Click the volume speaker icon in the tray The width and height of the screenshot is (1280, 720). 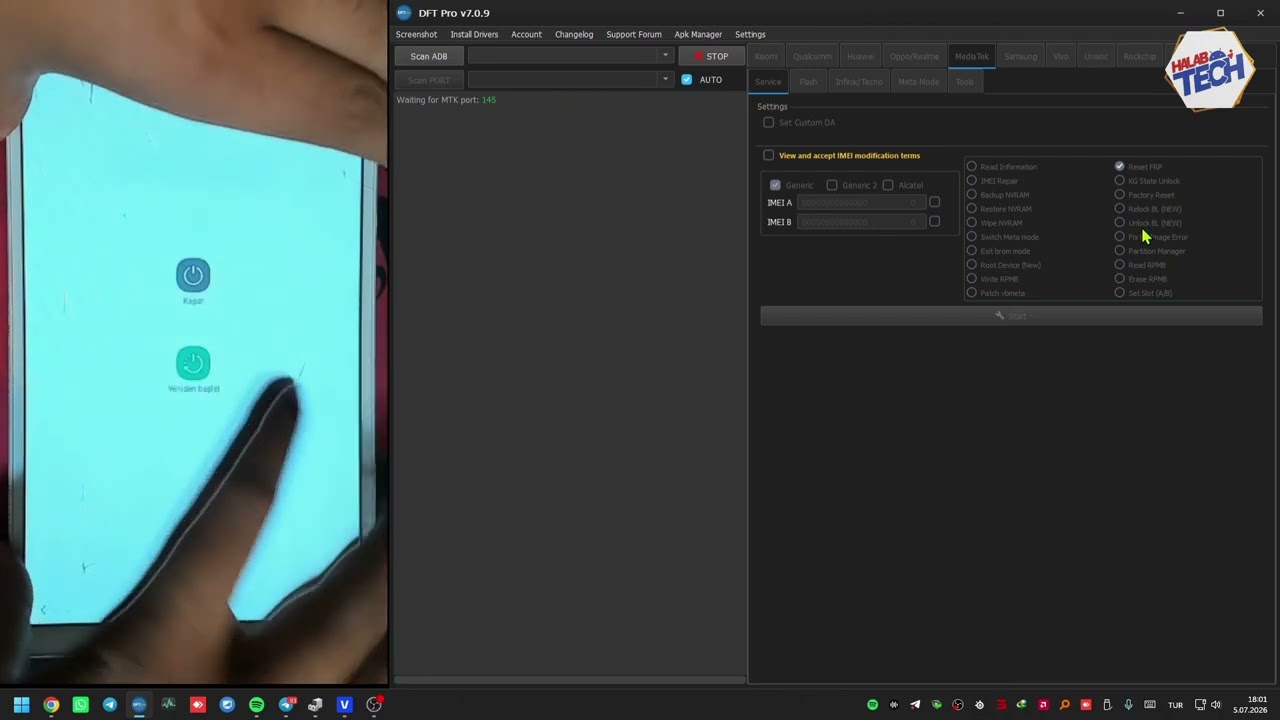[1216, 705]
